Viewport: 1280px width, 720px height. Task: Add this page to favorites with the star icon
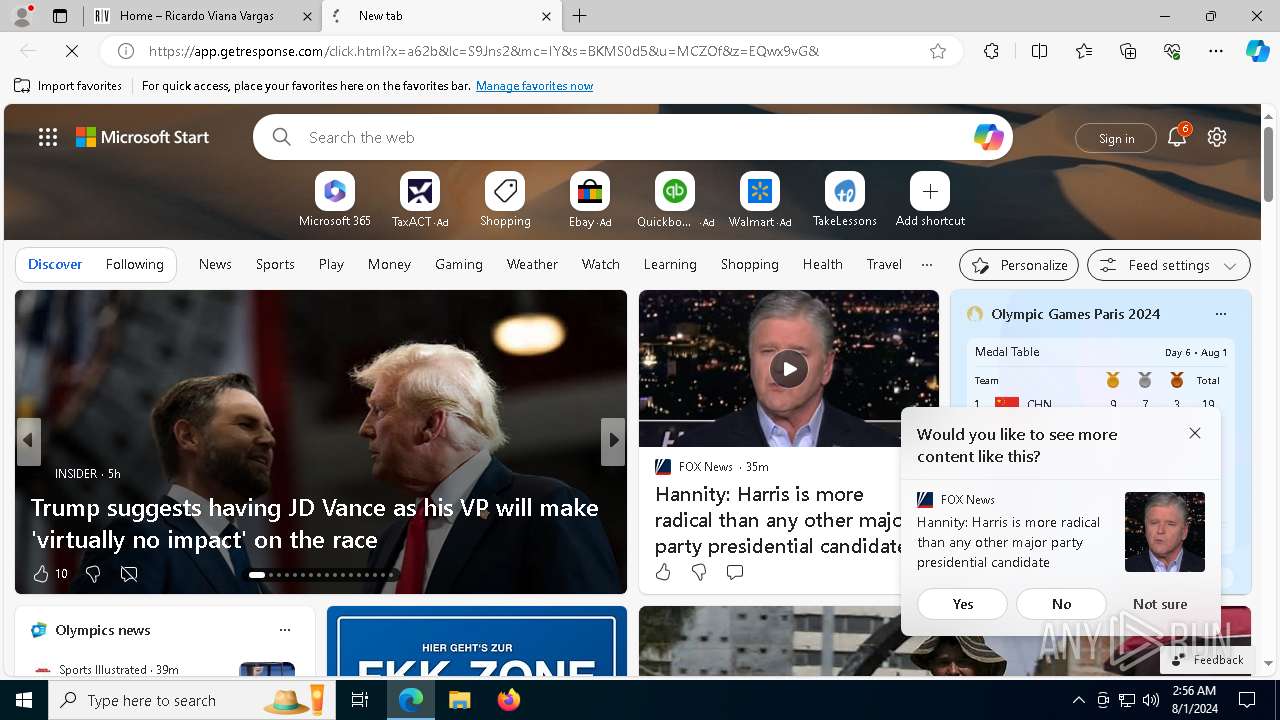point(938,51)
